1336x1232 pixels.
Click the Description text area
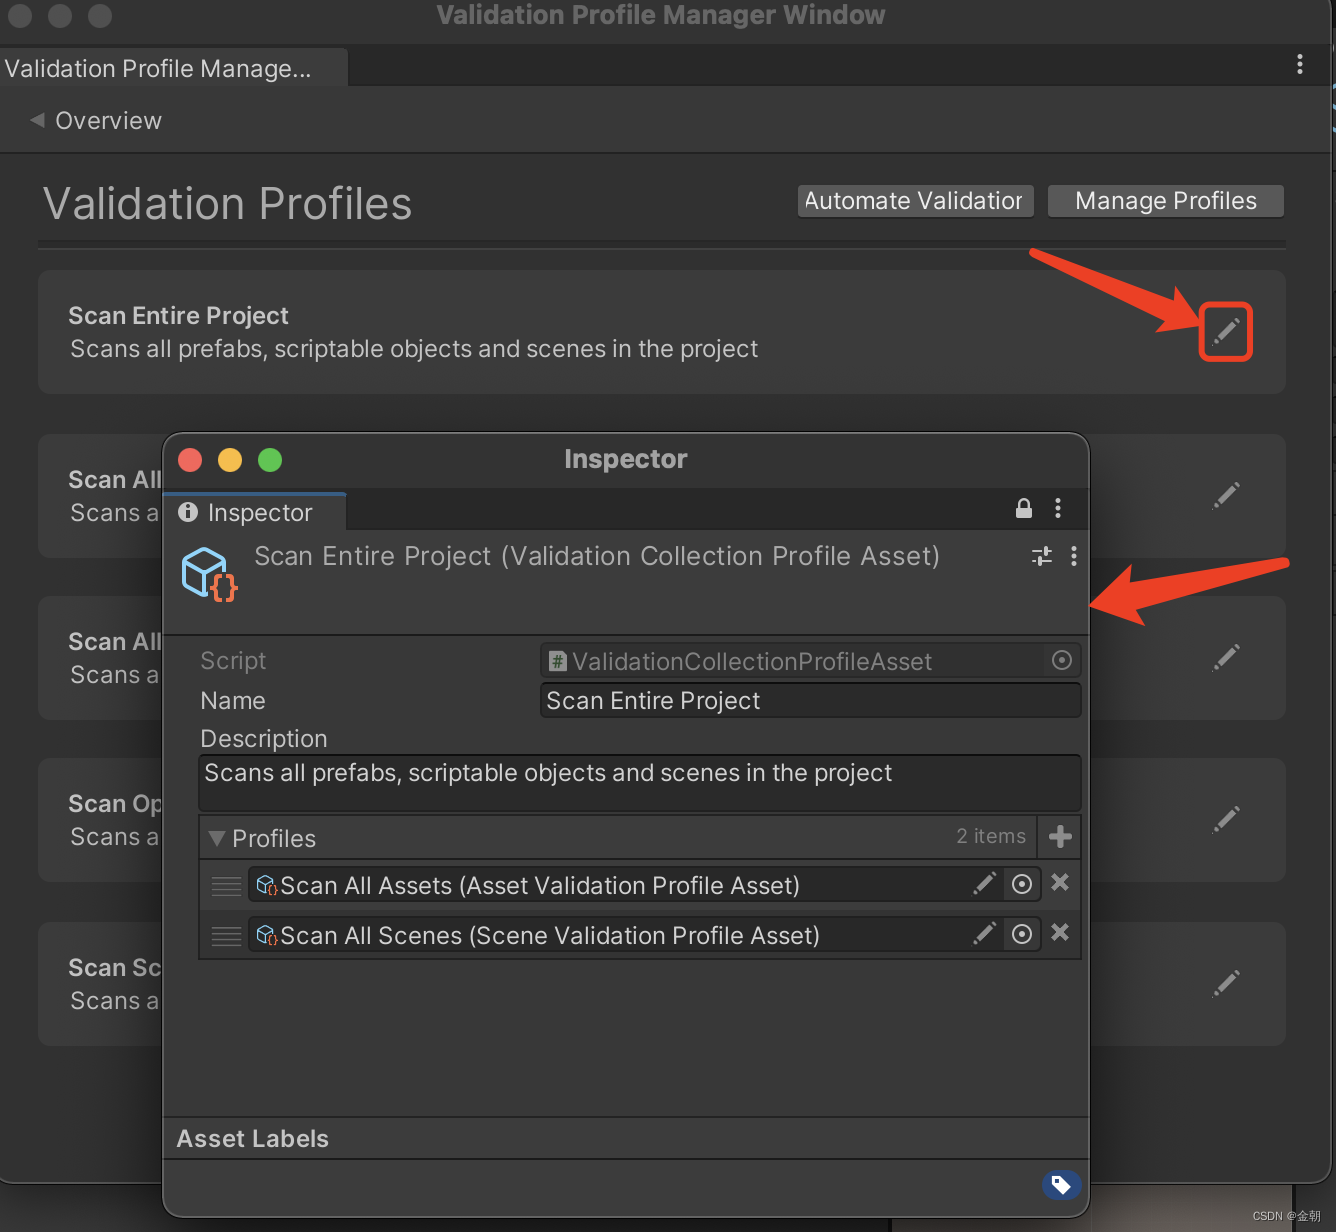[640, 782]
